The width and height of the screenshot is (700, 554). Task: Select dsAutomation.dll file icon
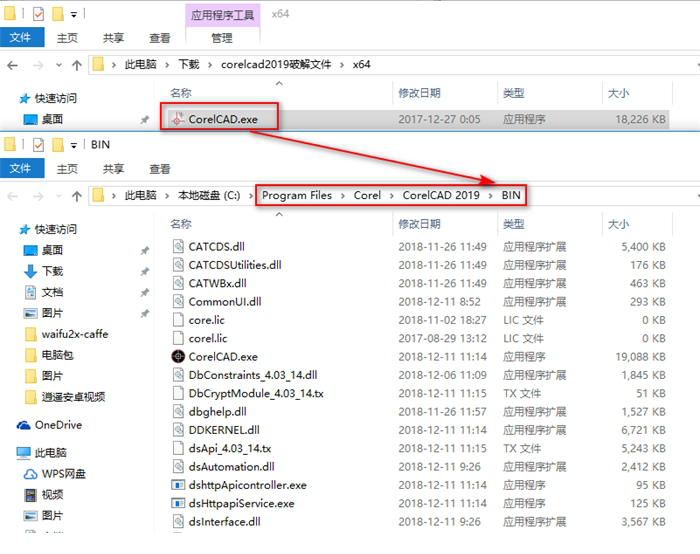(x=178, y=466)
